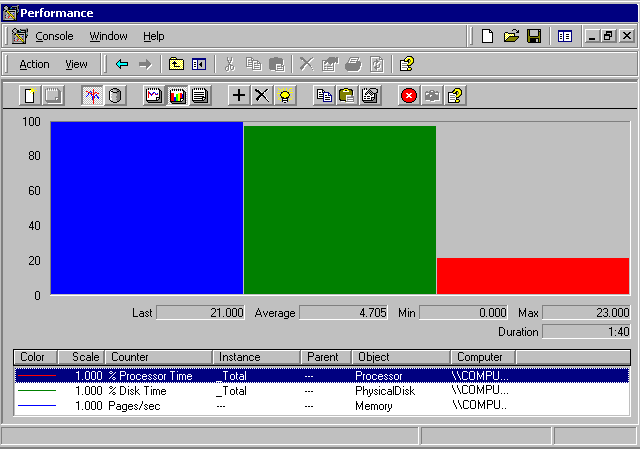The width and height of the screenshot is (640, 449).
Task: Expand the Console menu
Action: pos(54,36)
